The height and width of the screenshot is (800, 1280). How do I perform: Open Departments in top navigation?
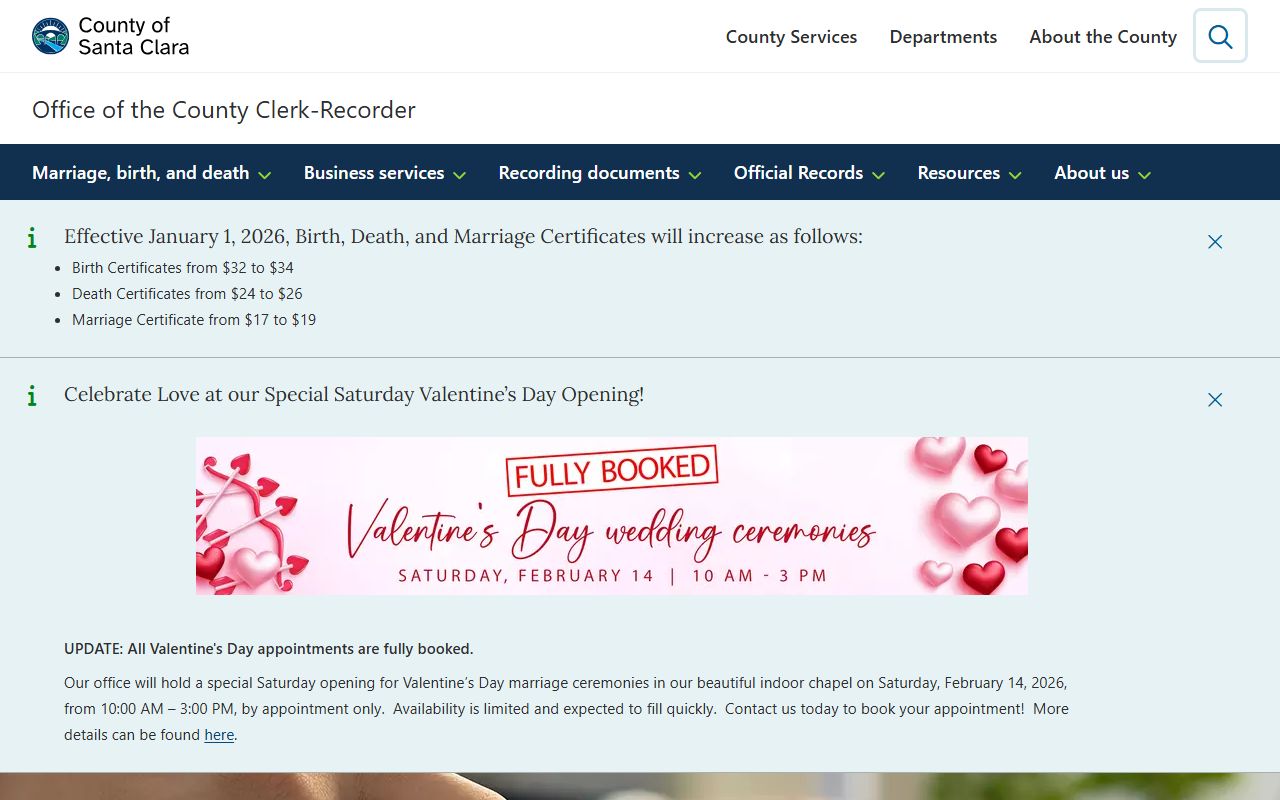943,37
